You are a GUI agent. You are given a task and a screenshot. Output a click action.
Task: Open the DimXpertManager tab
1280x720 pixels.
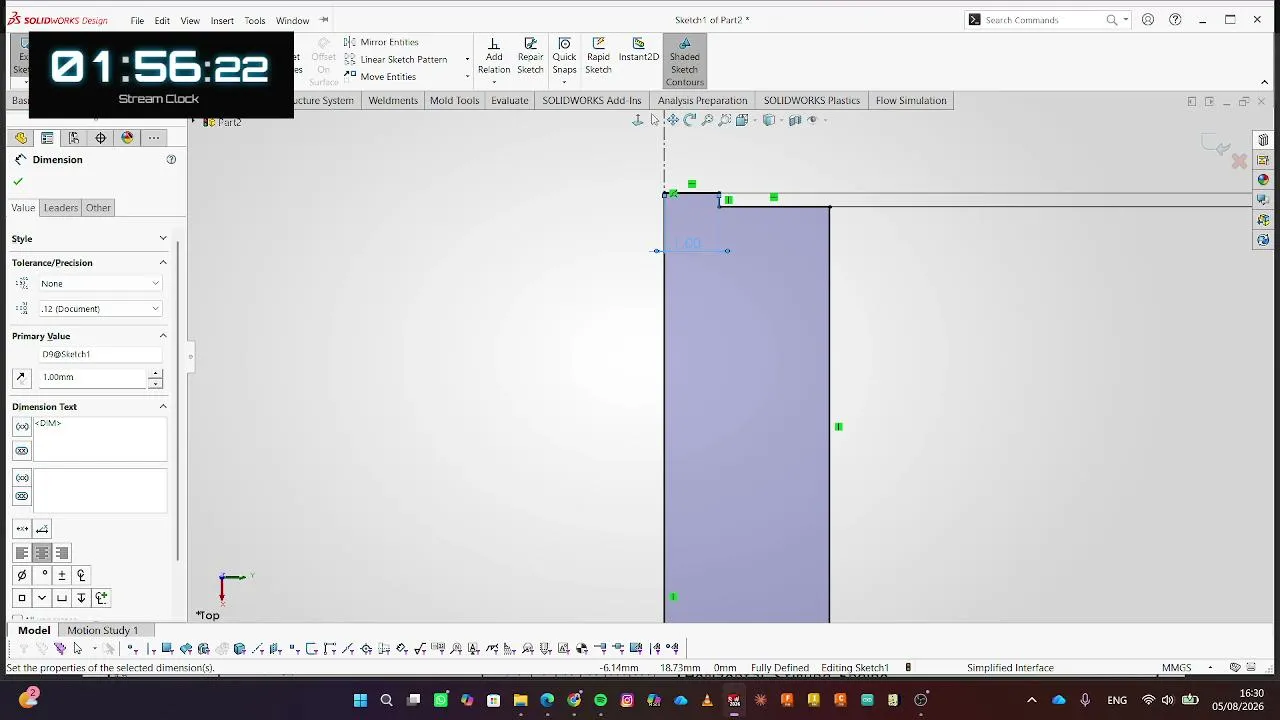point(100,138)
